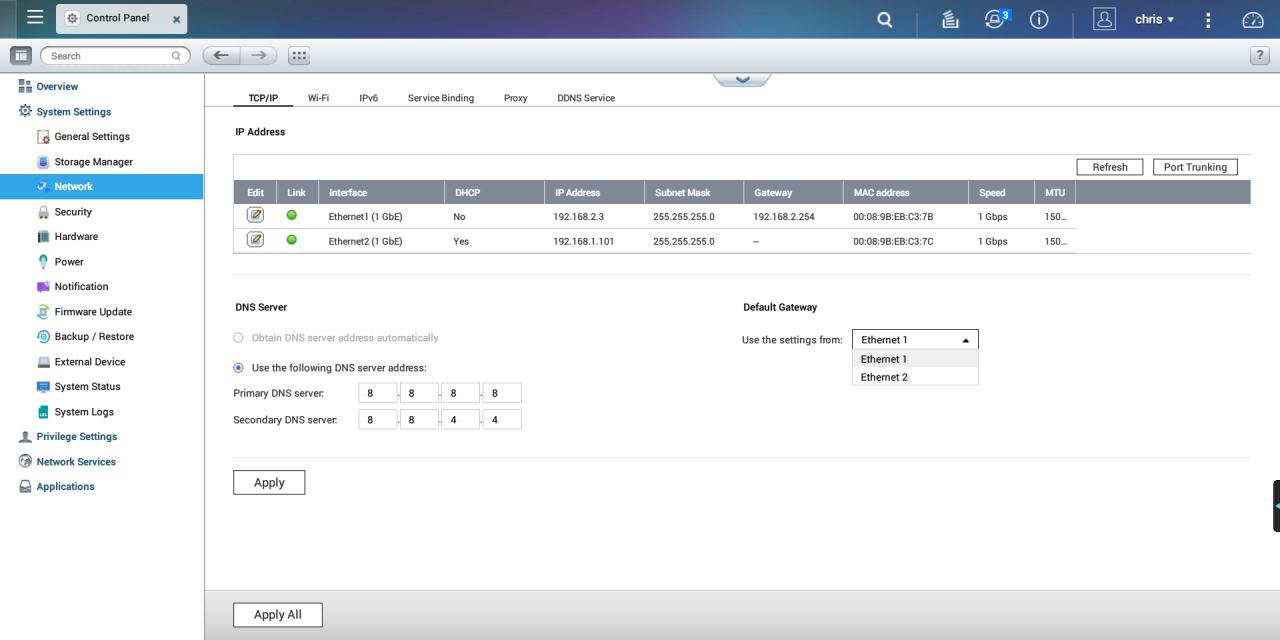The height and width of the screenshot is (640, 1280).
Task: Open the main hamburger menu
Action: (x=35, y=18)
